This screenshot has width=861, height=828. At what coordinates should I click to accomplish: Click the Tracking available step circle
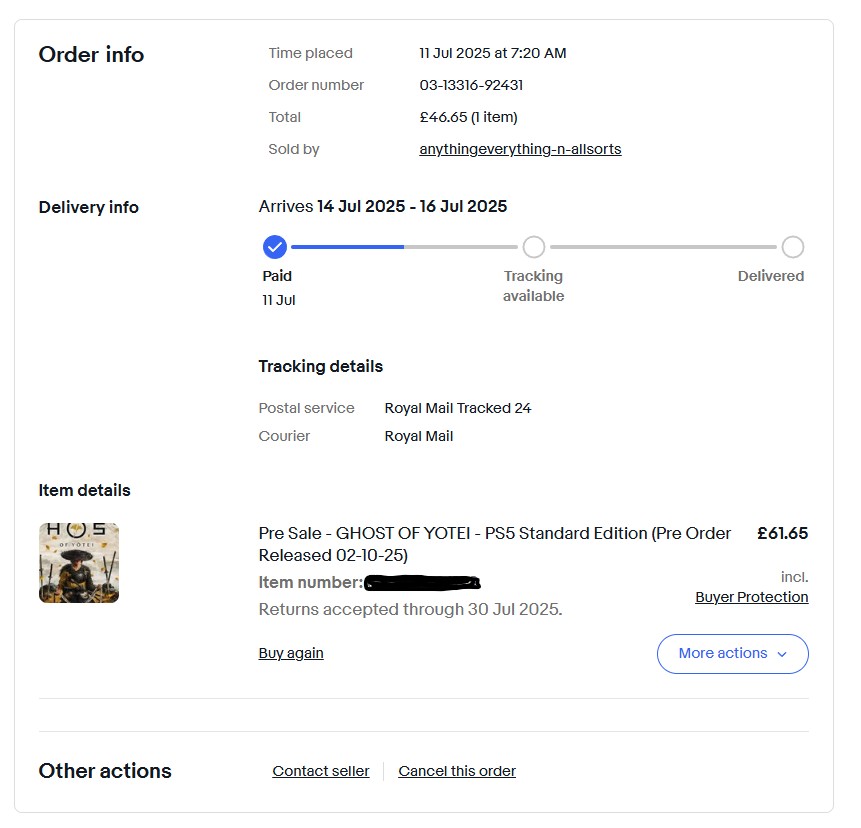coord(534,247)
